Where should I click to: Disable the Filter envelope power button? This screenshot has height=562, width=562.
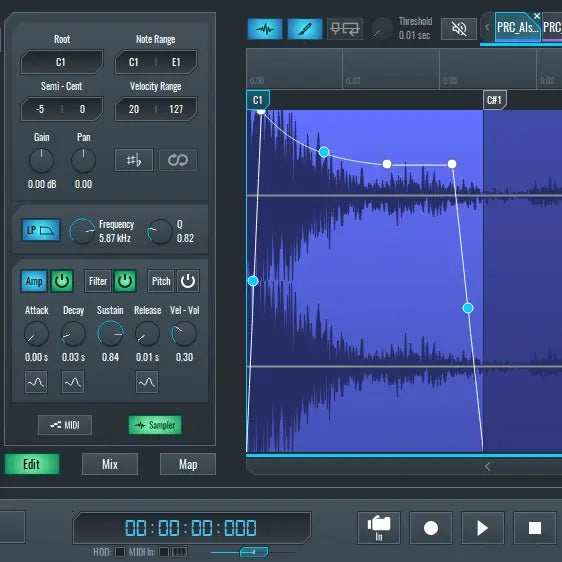[x=125, y=281]
